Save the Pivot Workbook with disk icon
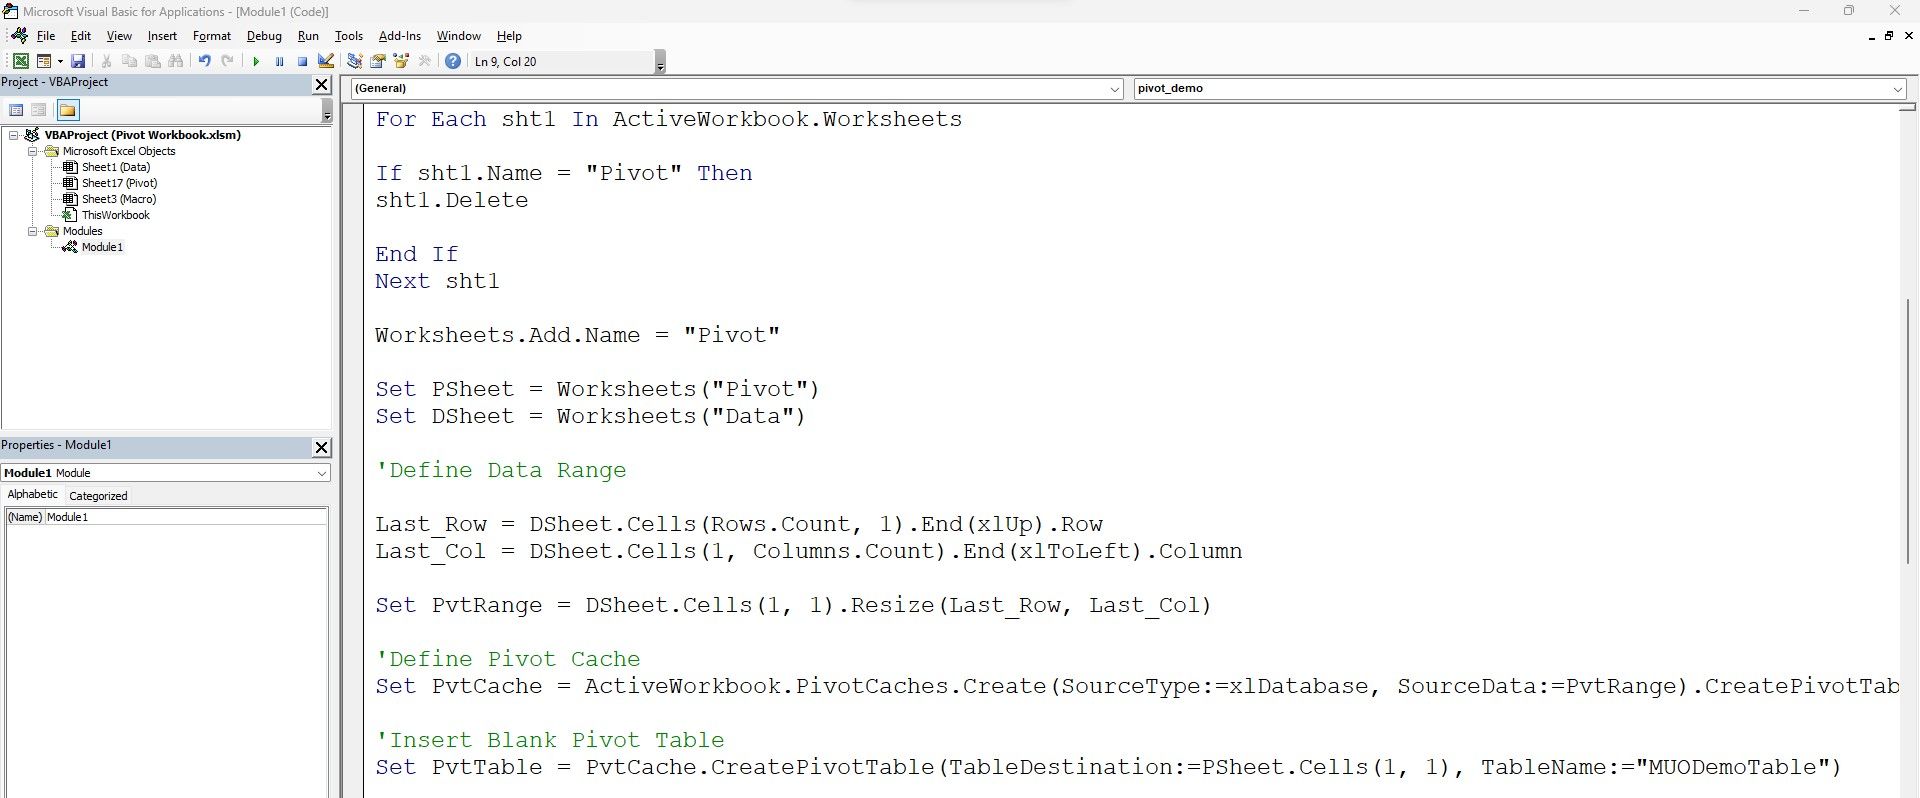The image size is (1920, 798). [x=78, y=61]
